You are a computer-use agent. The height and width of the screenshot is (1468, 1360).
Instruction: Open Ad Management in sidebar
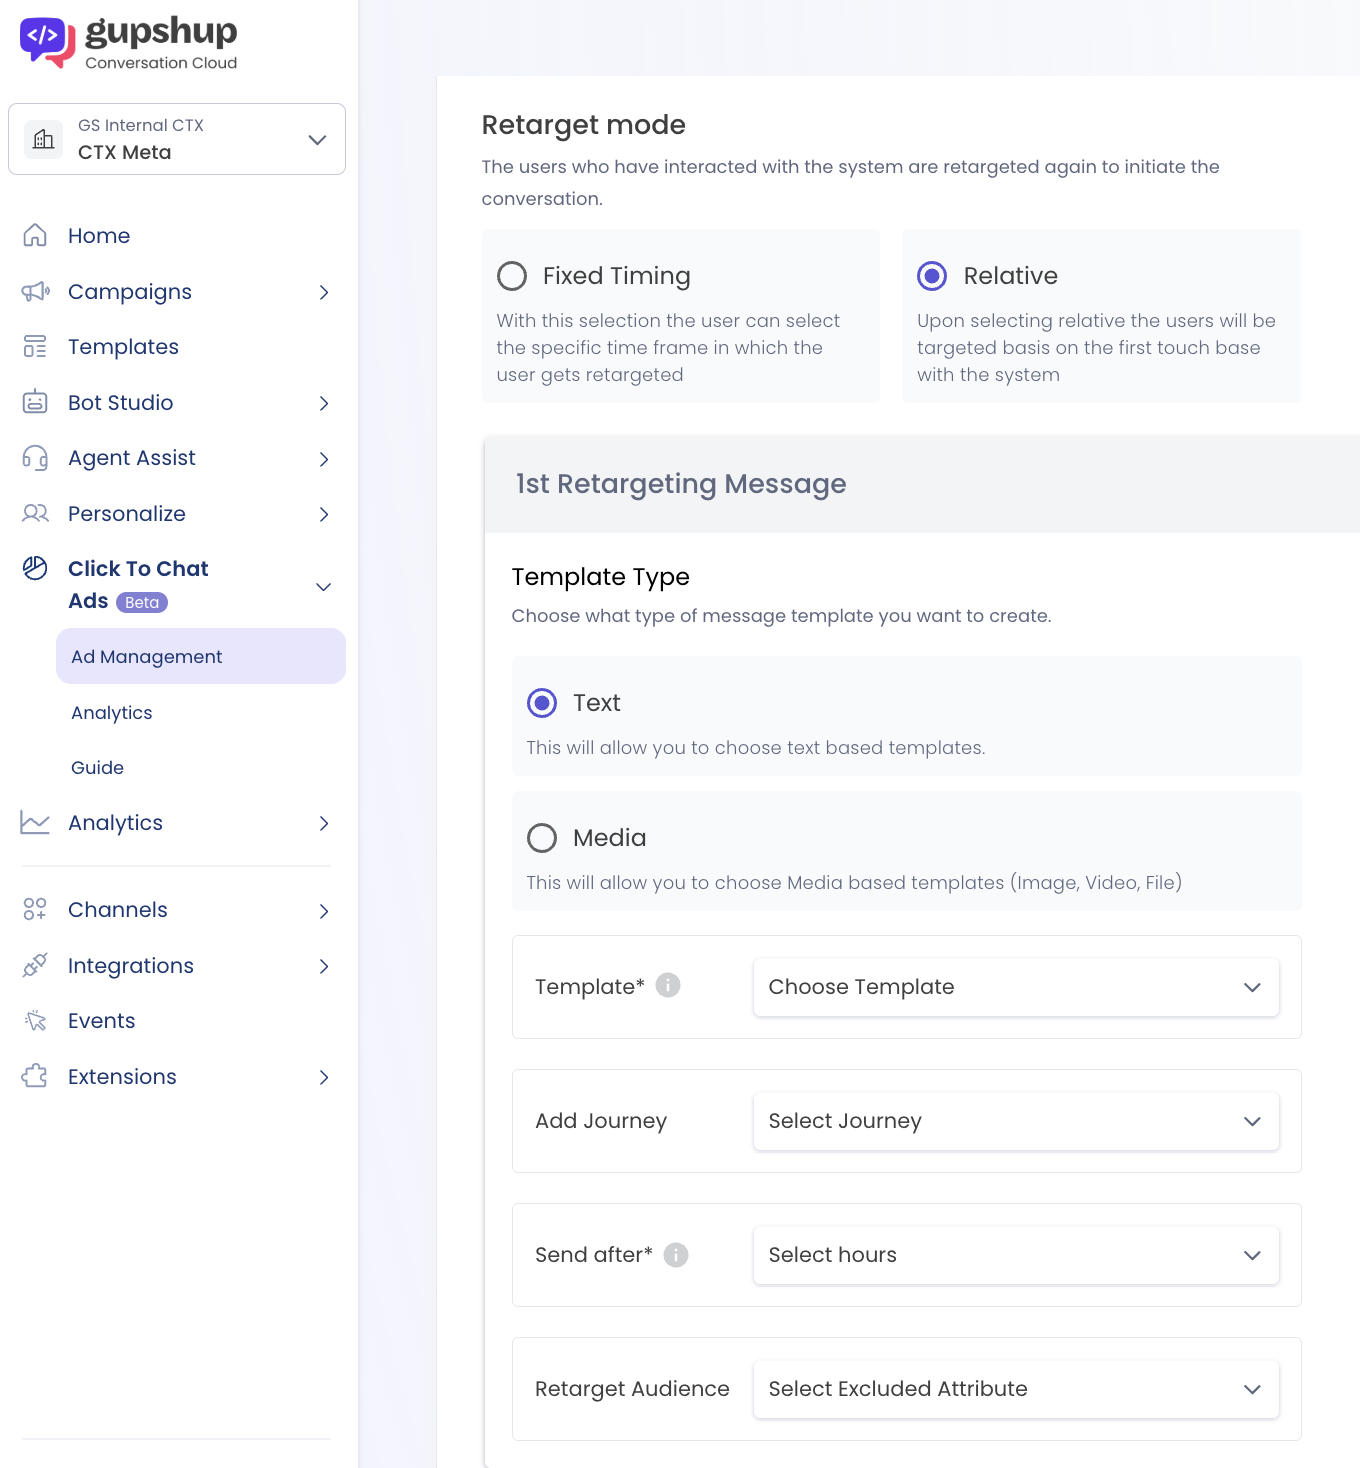tap(201, 656)
